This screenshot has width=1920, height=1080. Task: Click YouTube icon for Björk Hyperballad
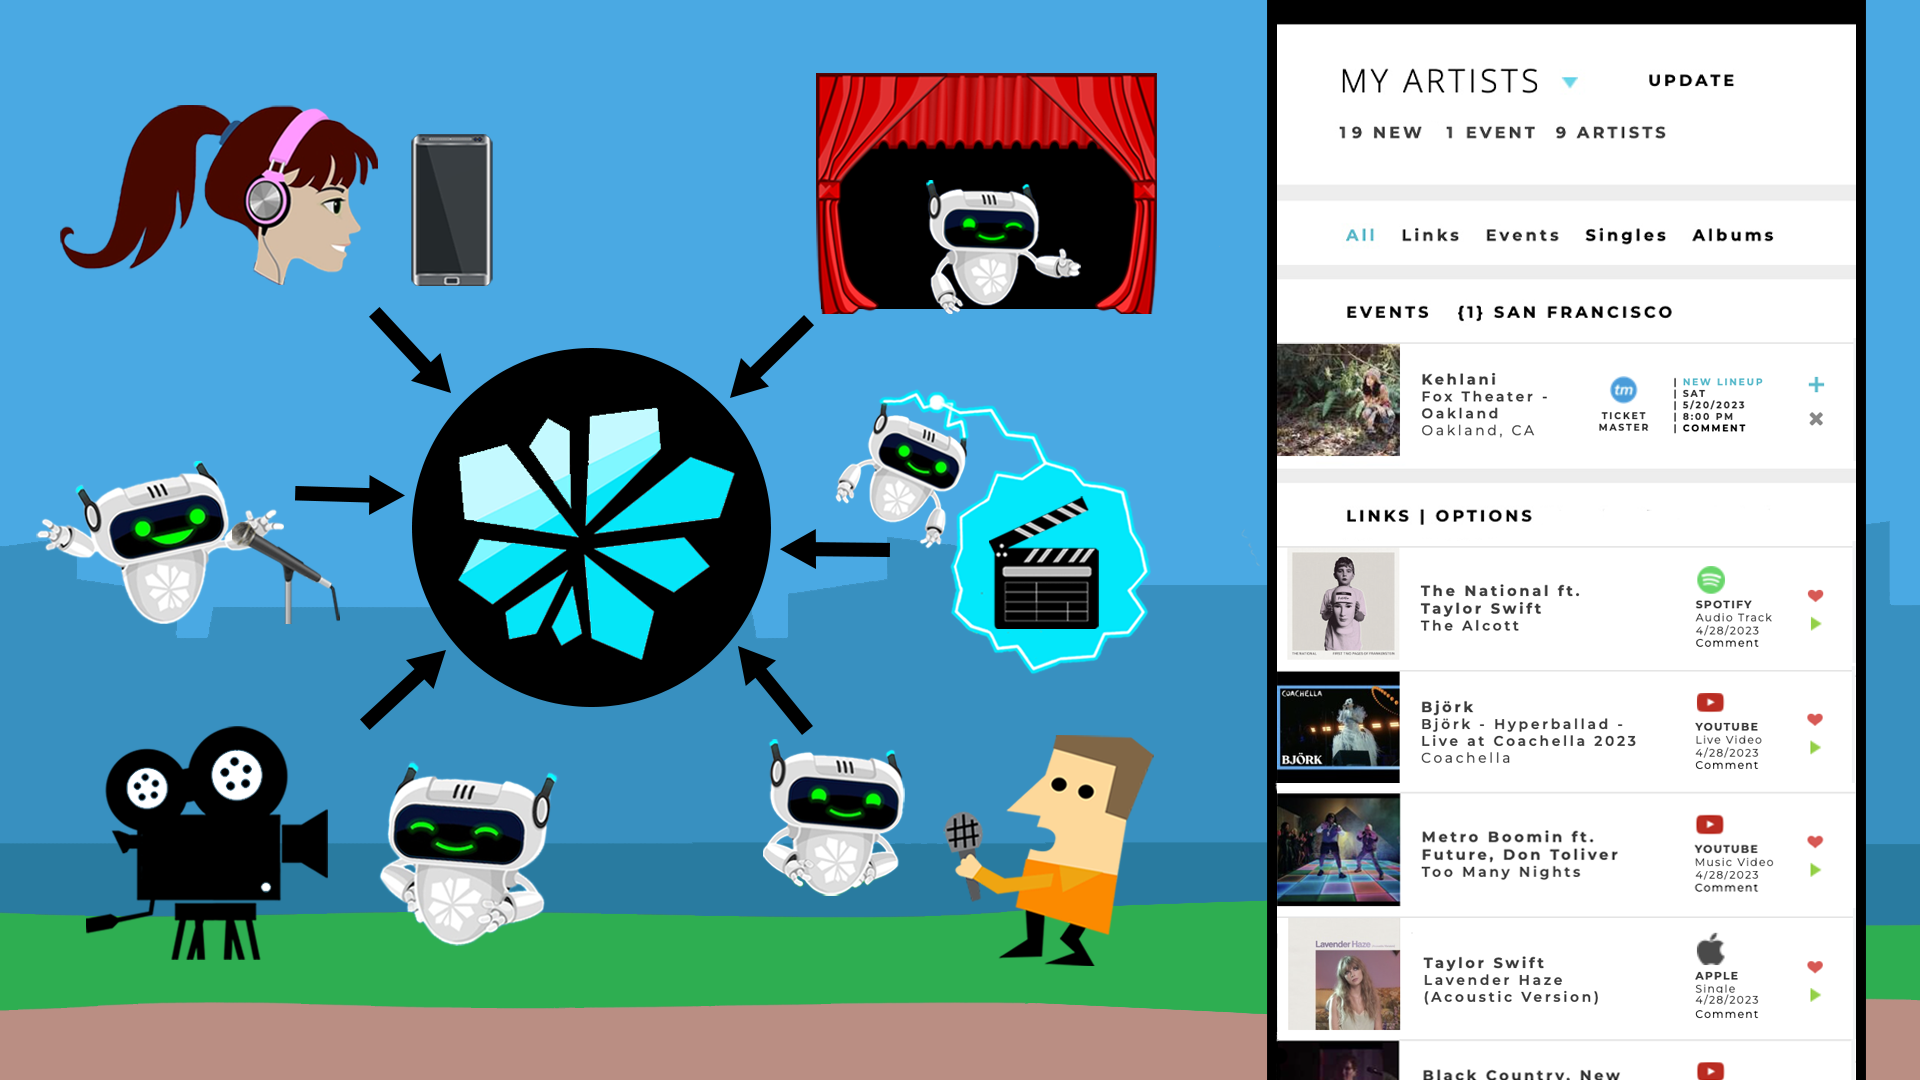point(1710,702)
